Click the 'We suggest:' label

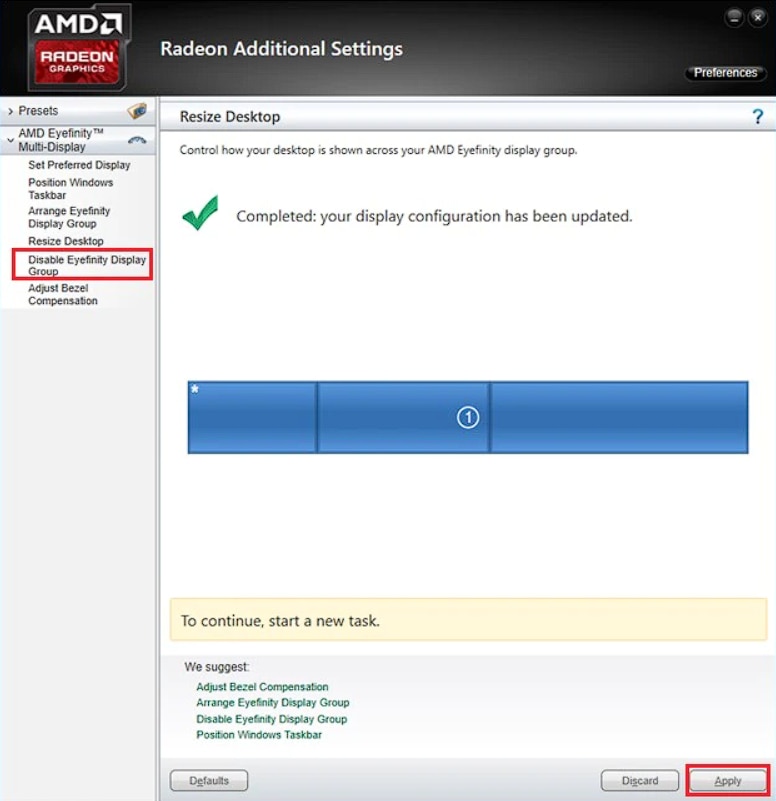click(x=217, y=667)
